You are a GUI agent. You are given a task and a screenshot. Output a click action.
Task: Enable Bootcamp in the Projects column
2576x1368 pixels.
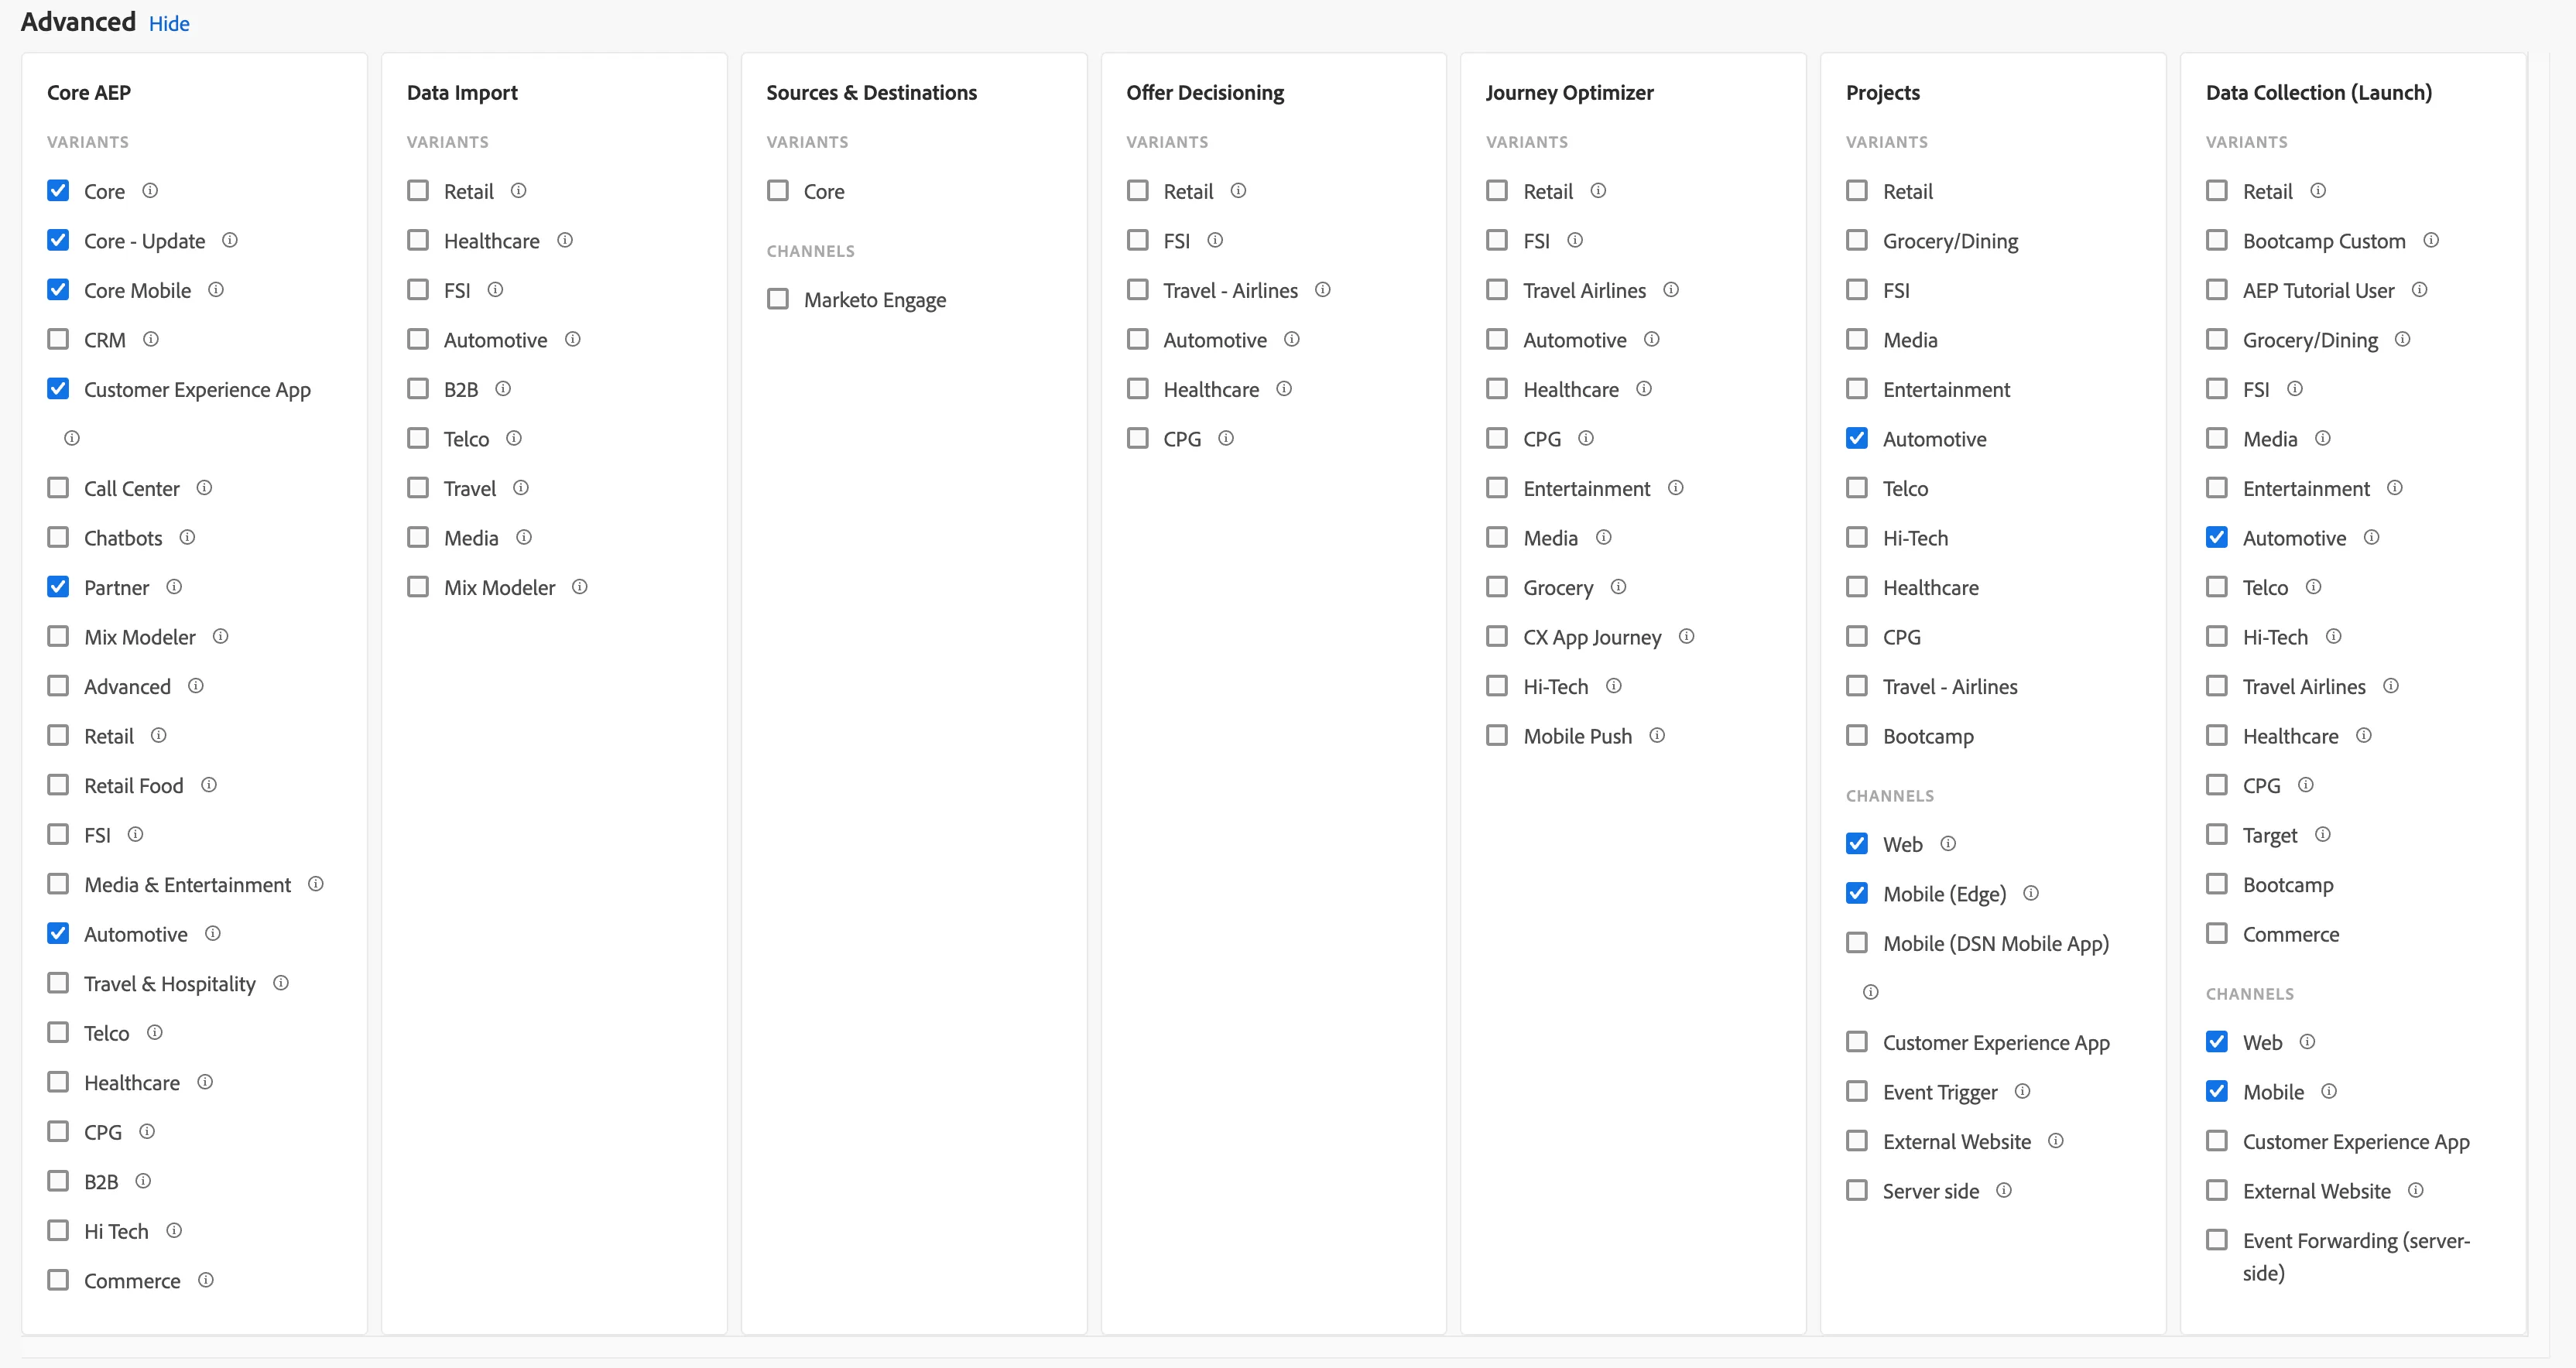click(x=1857, y=735)
